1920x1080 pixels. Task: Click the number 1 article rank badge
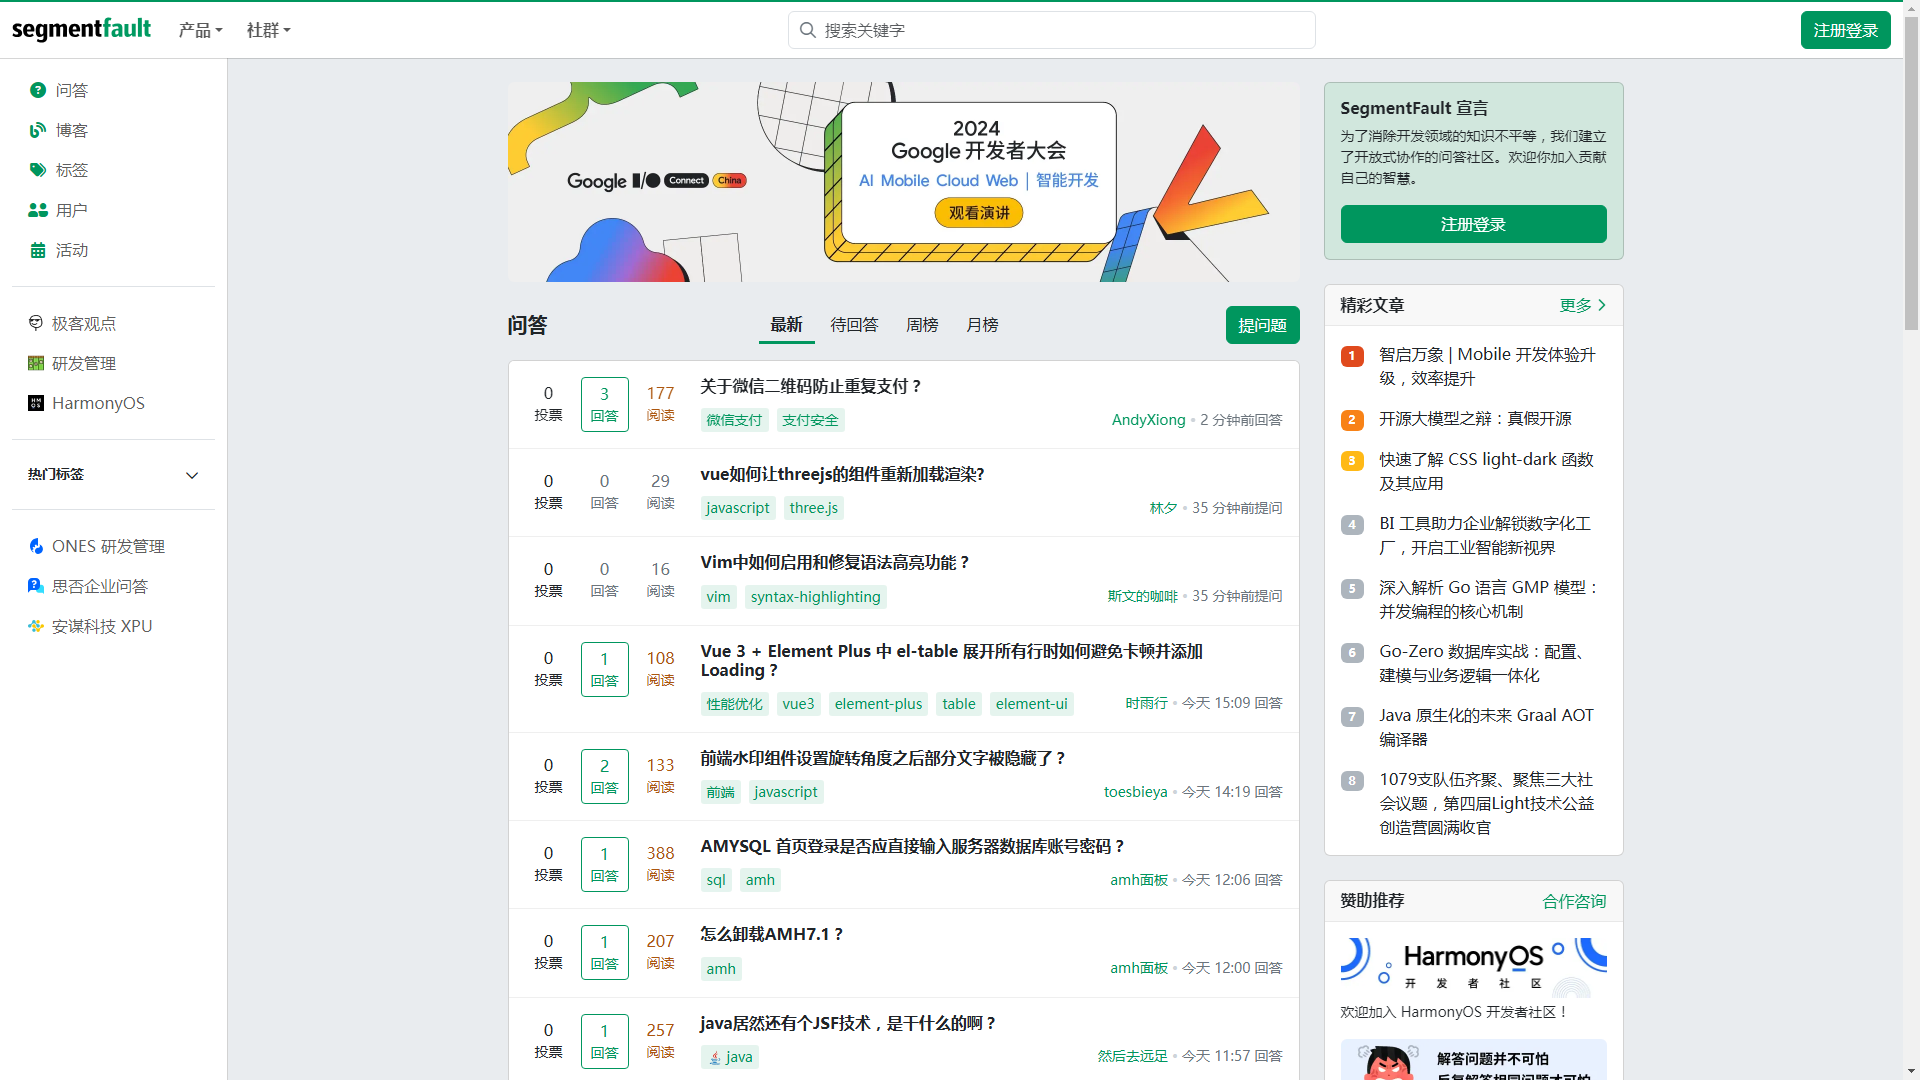(1352, 356)
